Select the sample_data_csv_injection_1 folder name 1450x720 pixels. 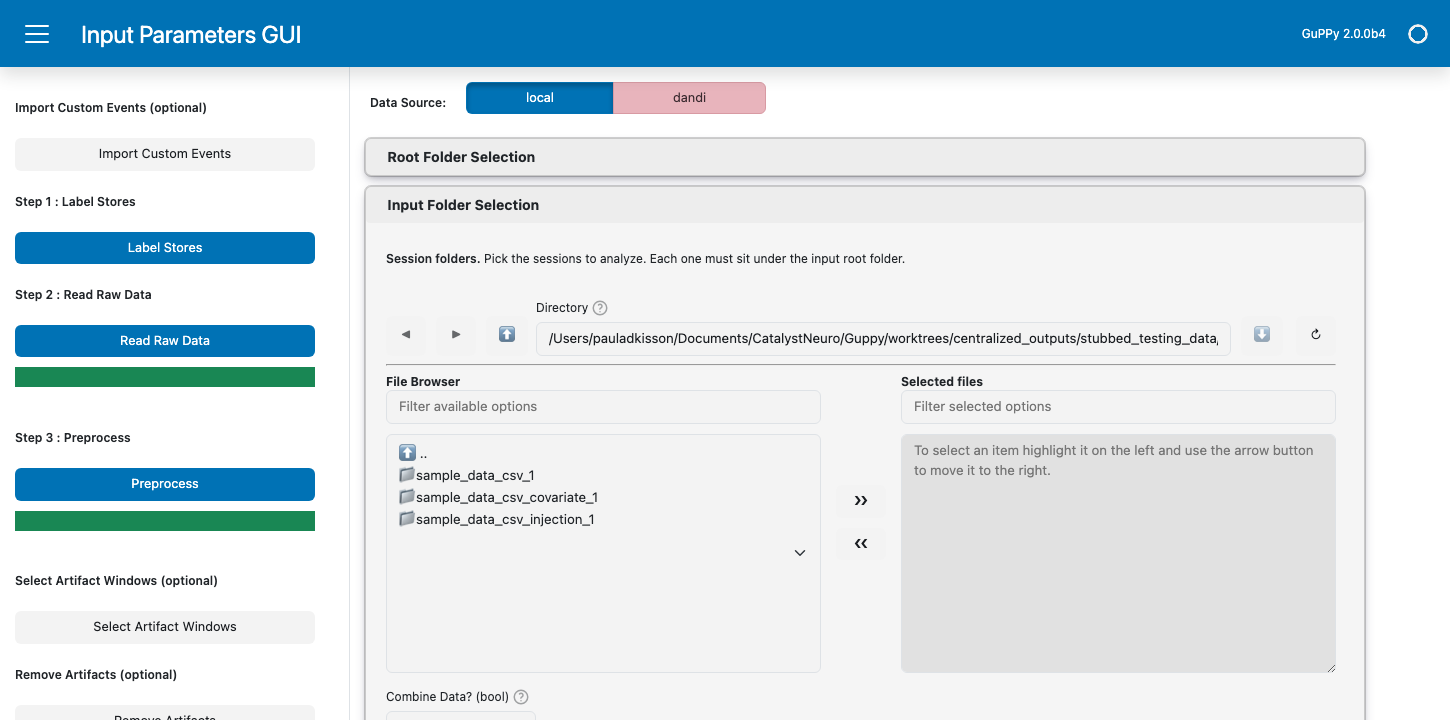pyautogui.click(x=505, y=519)
